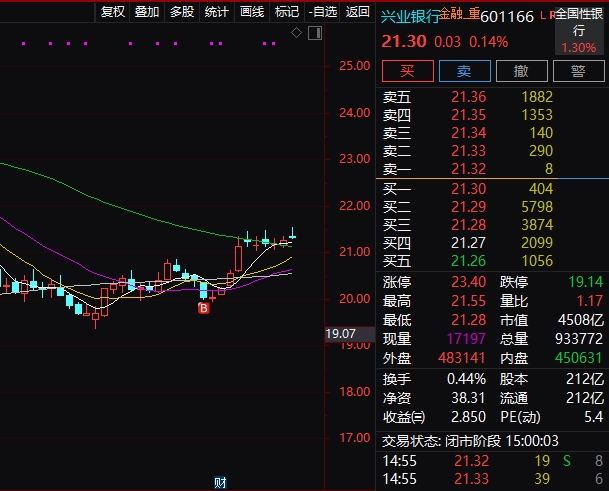Image resolution: width=609 pixels, height=491 pixels.
Task: Click the 买二 volume 5798
Action: pyautogui.click(x=537, y=207)
